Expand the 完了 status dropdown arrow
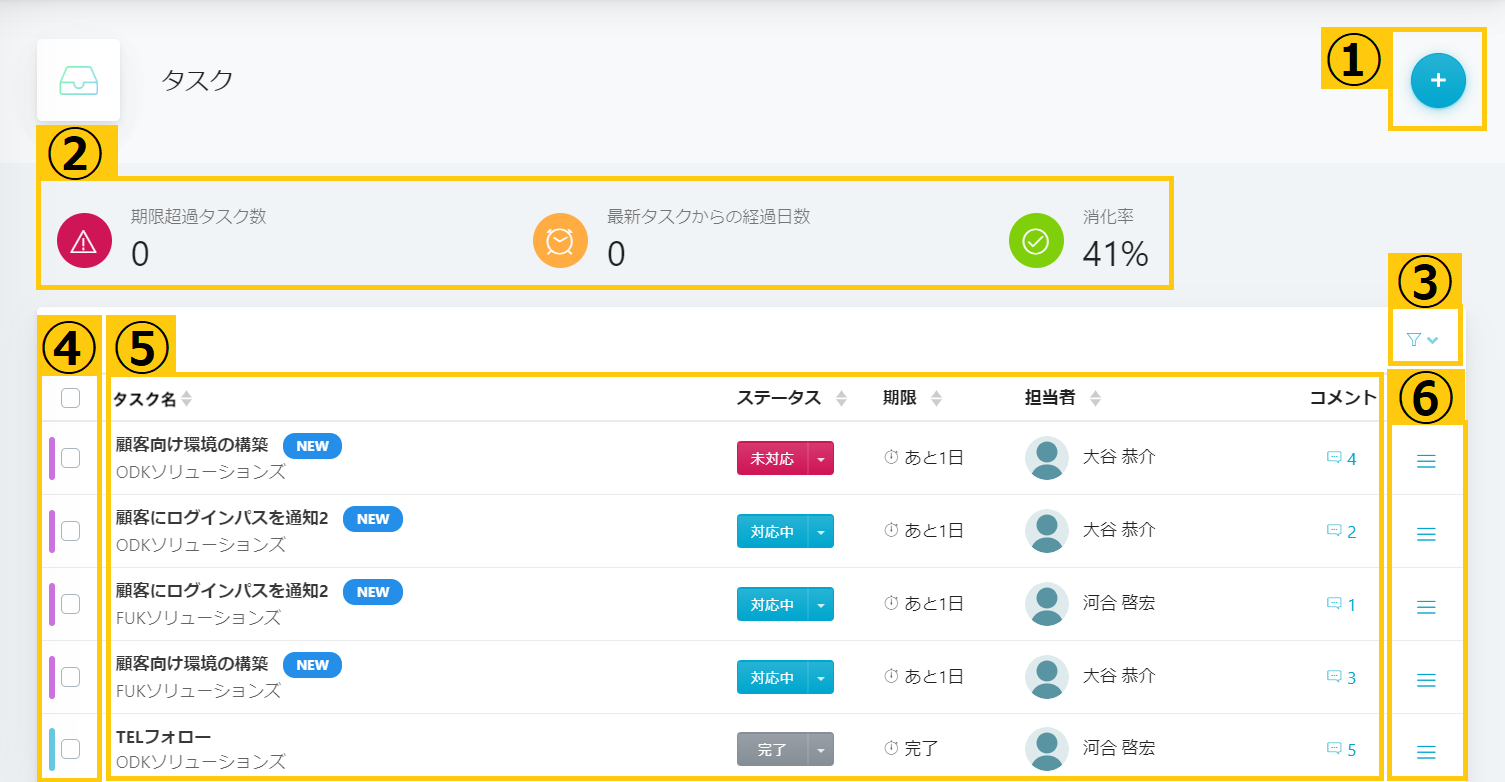Viewport: 1505px width, 782px height. (820, 749)
